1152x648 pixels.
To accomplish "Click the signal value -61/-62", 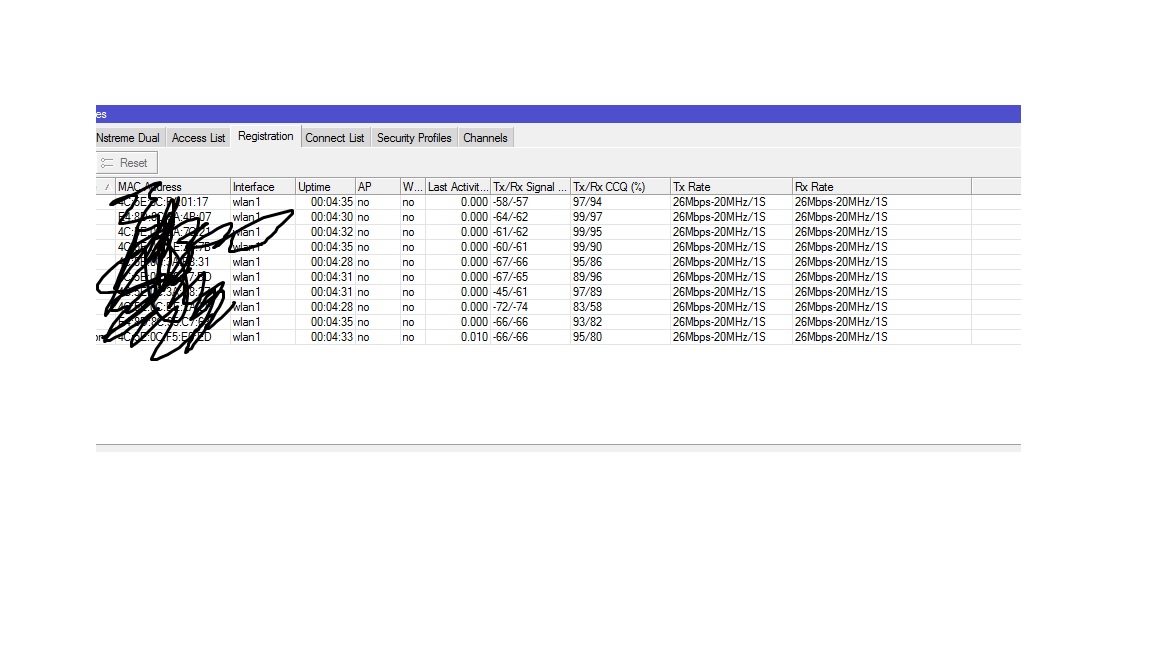I will (510, 232).
